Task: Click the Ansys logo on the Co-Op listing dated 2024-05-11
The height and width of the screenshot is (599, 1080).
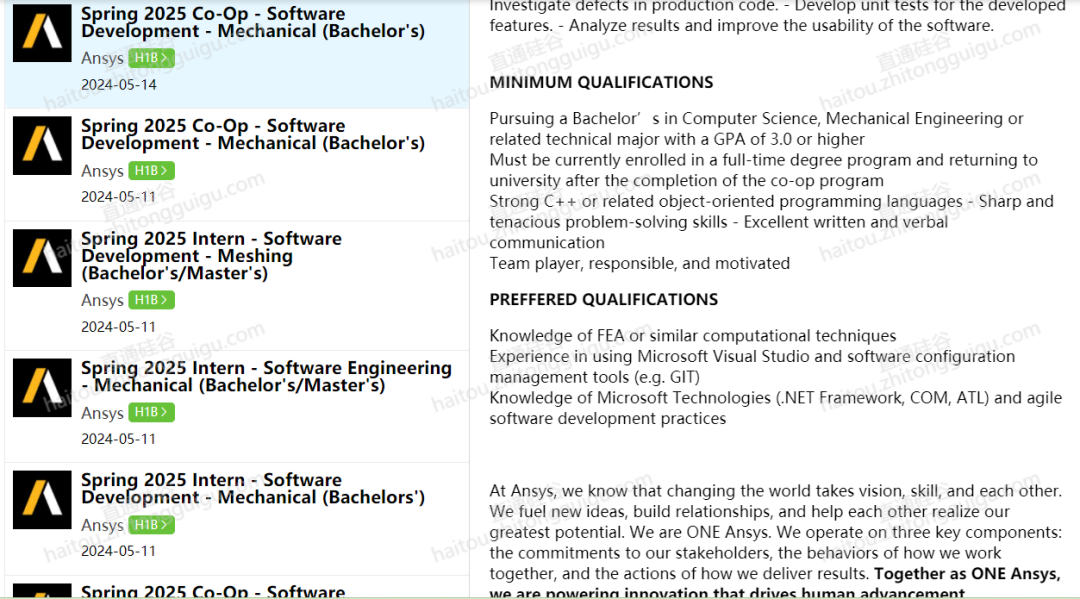Action: pyautogui.click(x=42, y=145)
